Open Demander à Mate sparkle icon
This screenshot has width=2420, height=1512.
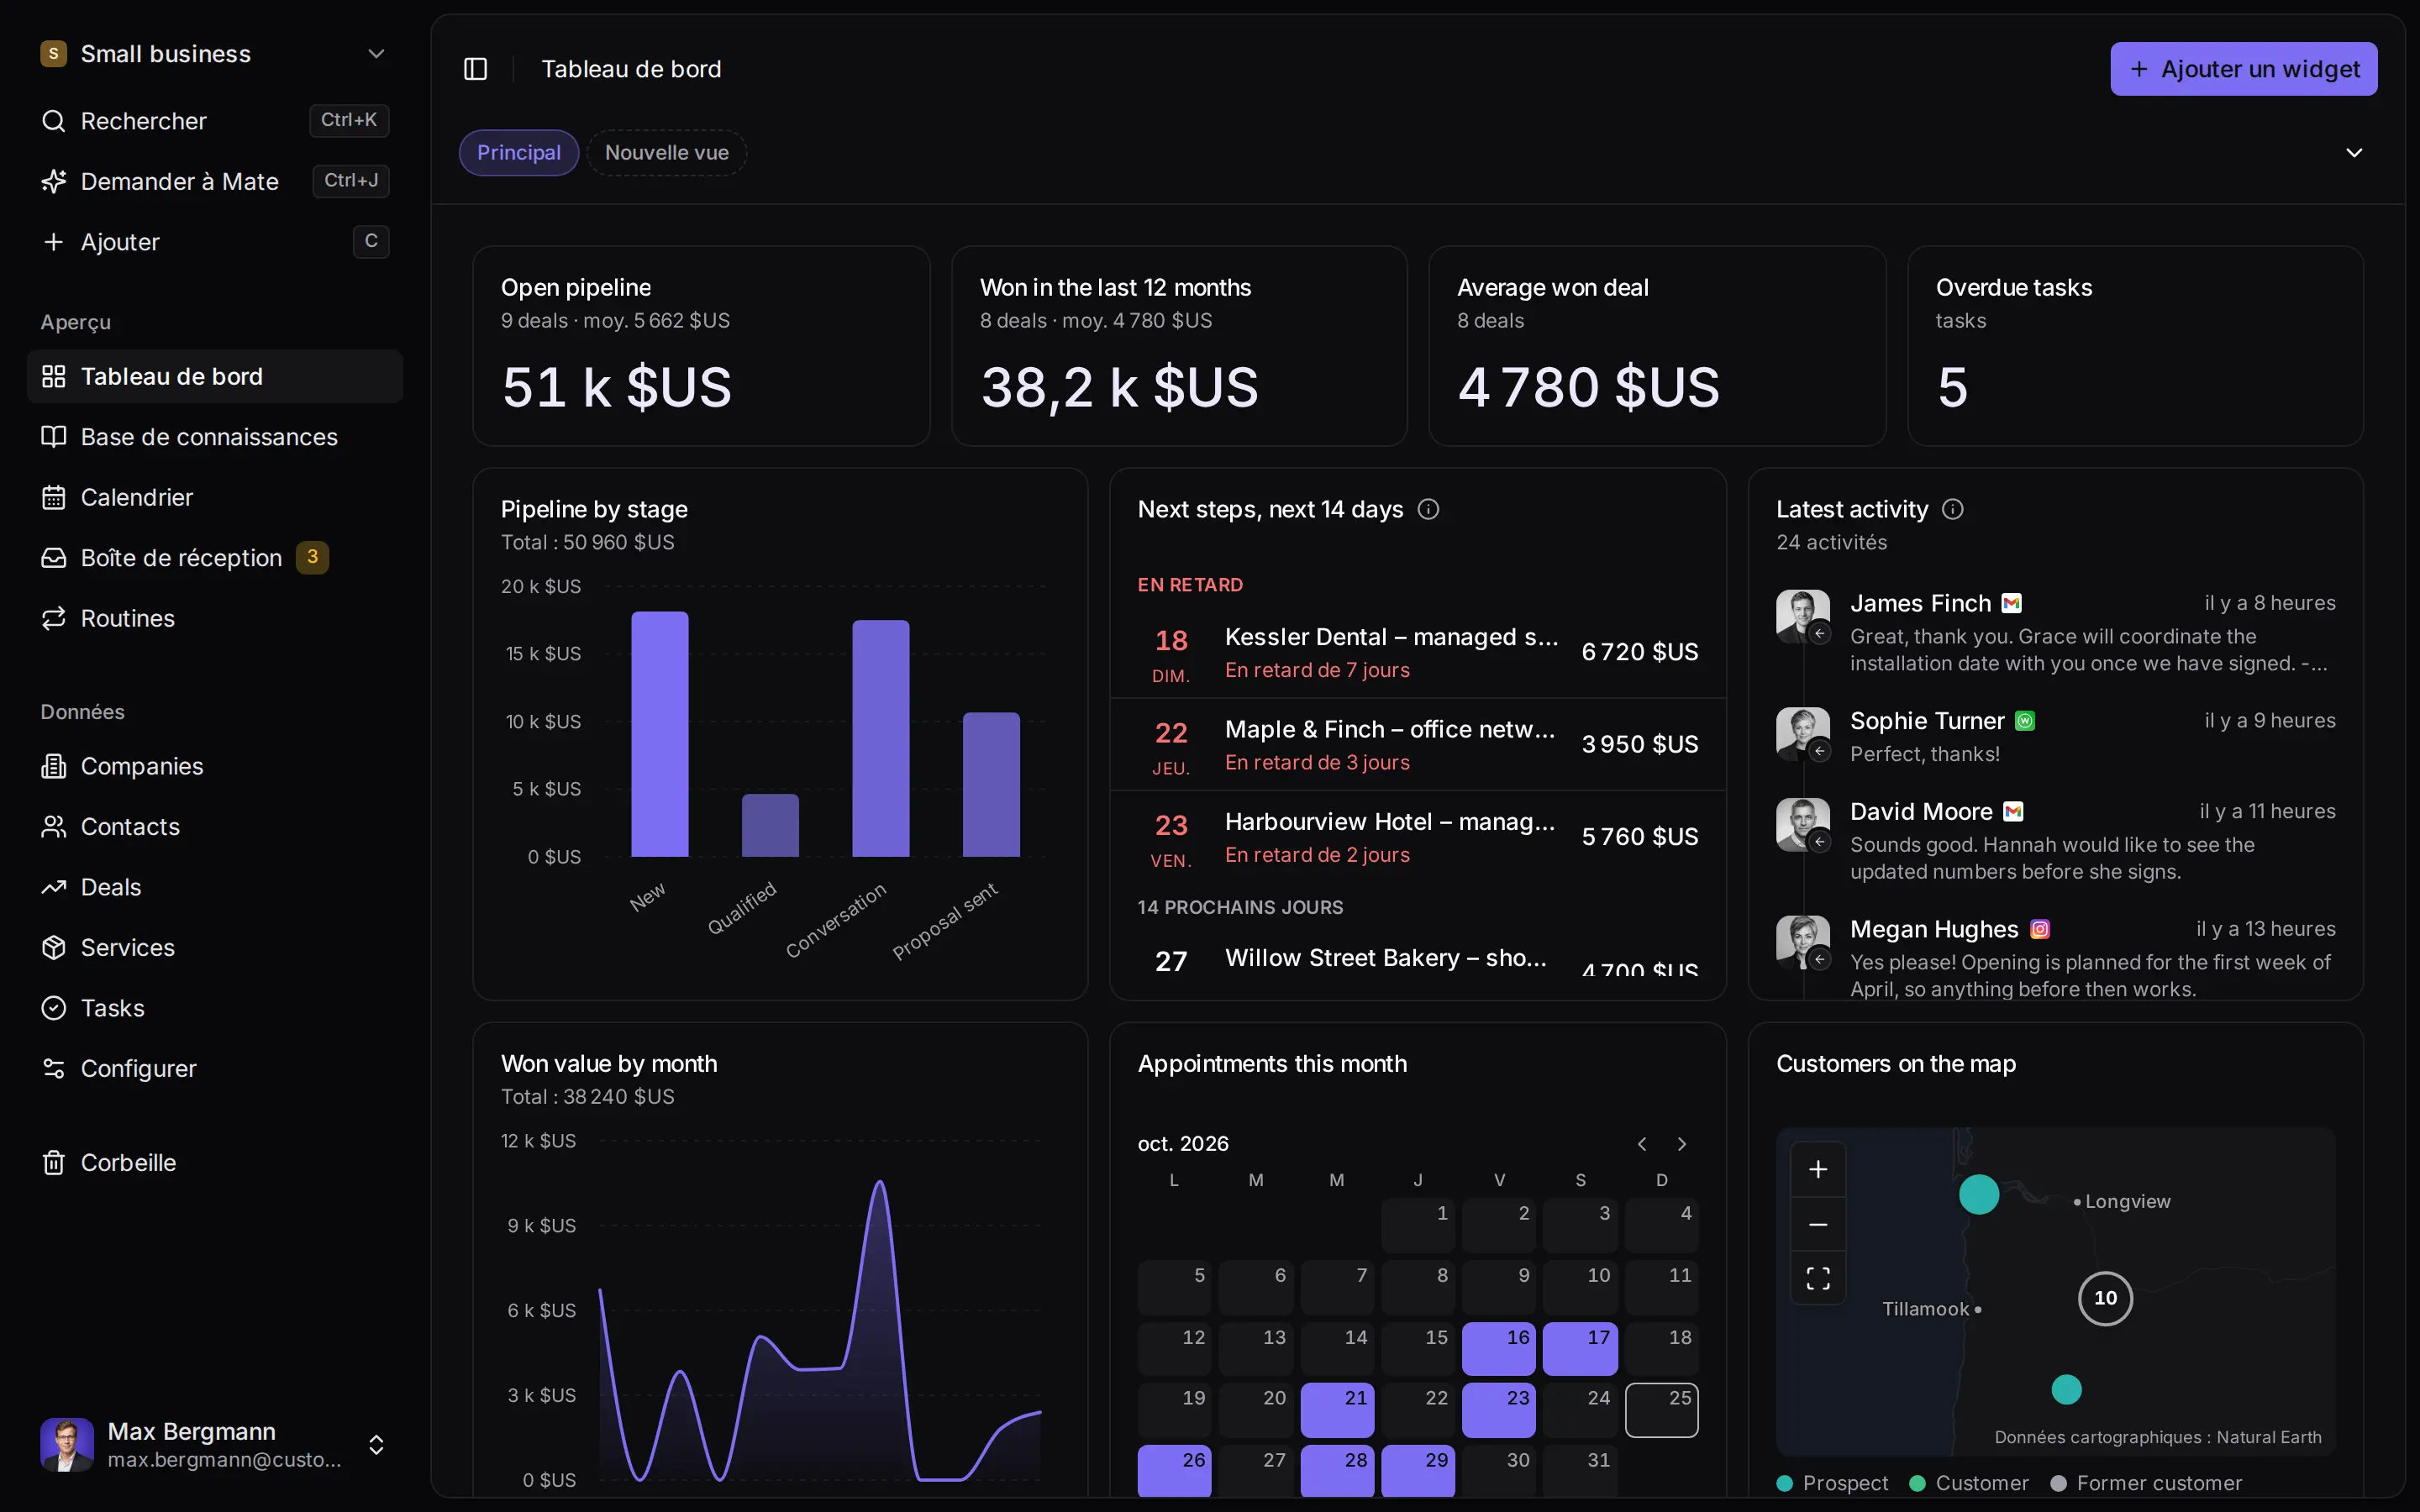54,181
